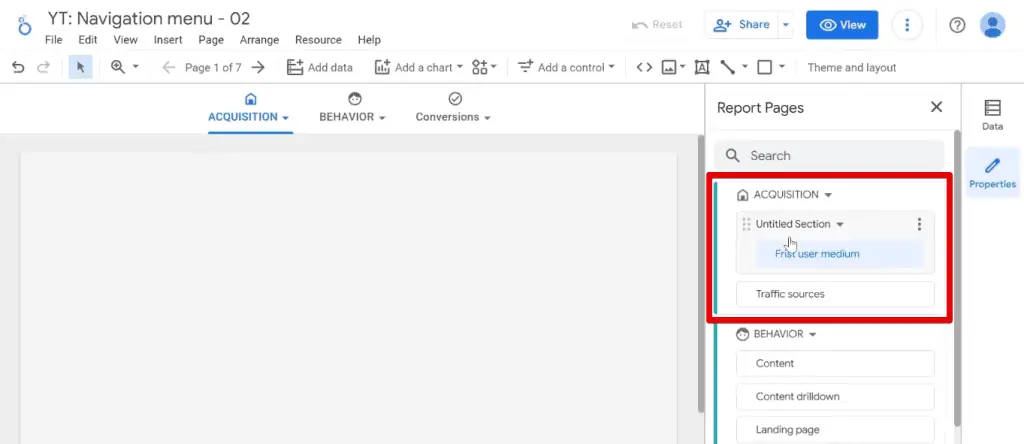Open the Arrange menu

pyautogui.click(x=259, y=40)
